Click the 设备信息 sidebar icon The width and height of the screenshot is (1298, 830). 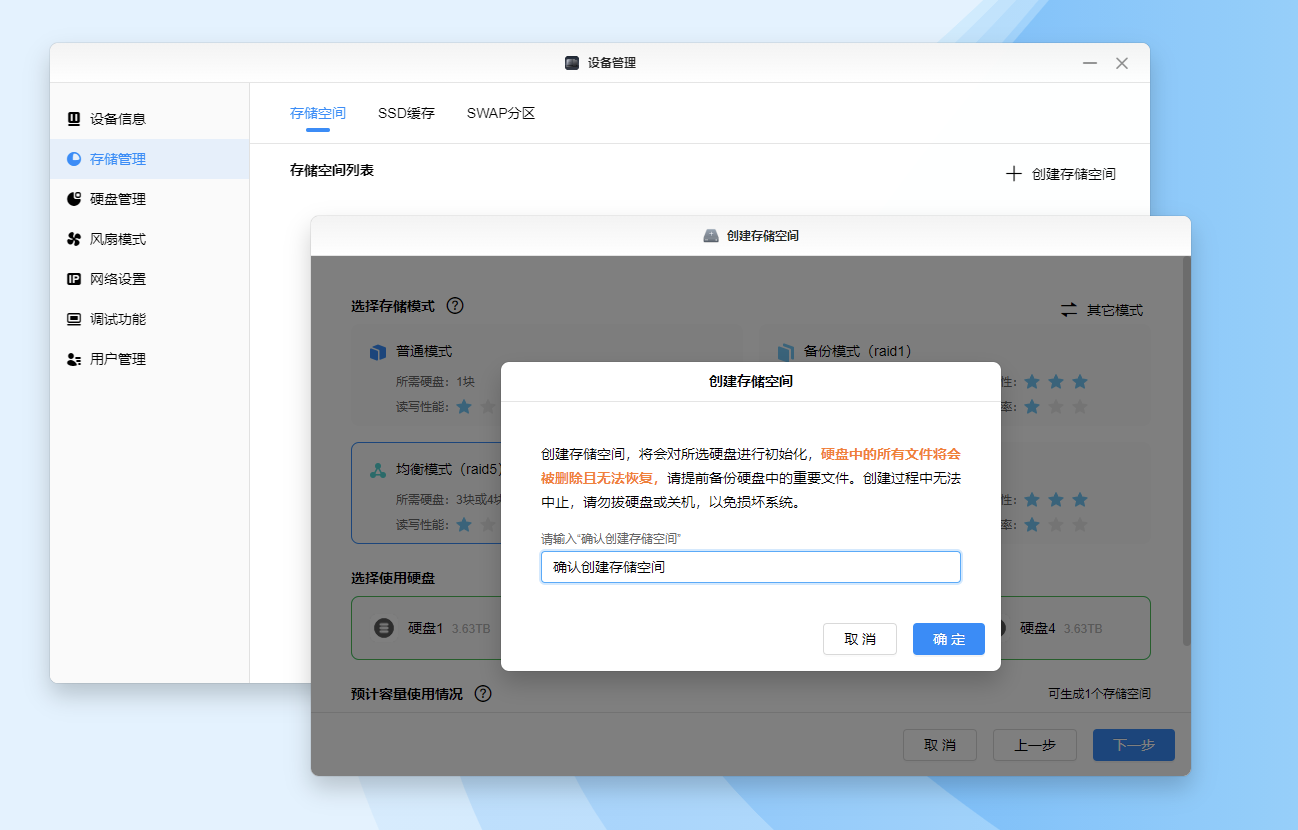pos(74,119)
